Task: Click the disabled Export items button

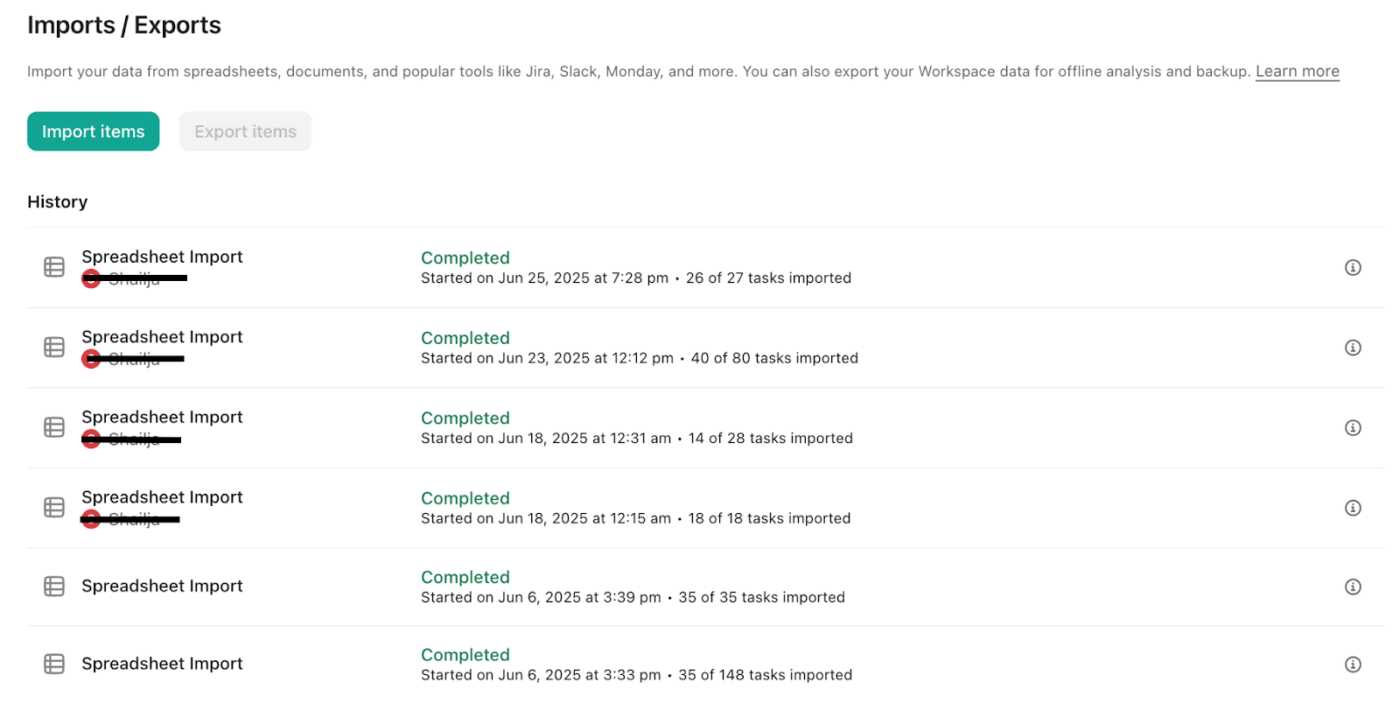Action: (x=245, y=132)
